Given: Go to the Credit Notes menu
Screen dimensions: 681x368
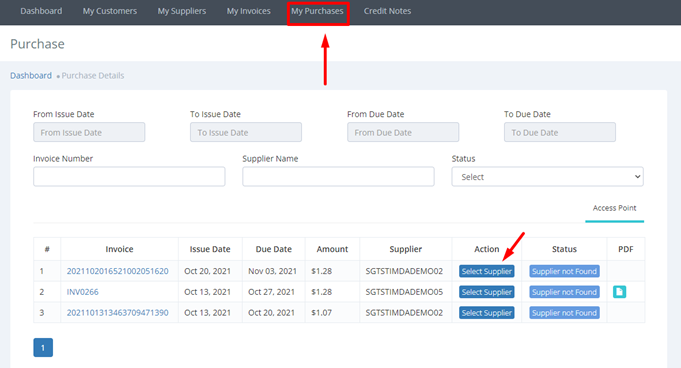Looking at the screenshot, I should tap(387, 11).
